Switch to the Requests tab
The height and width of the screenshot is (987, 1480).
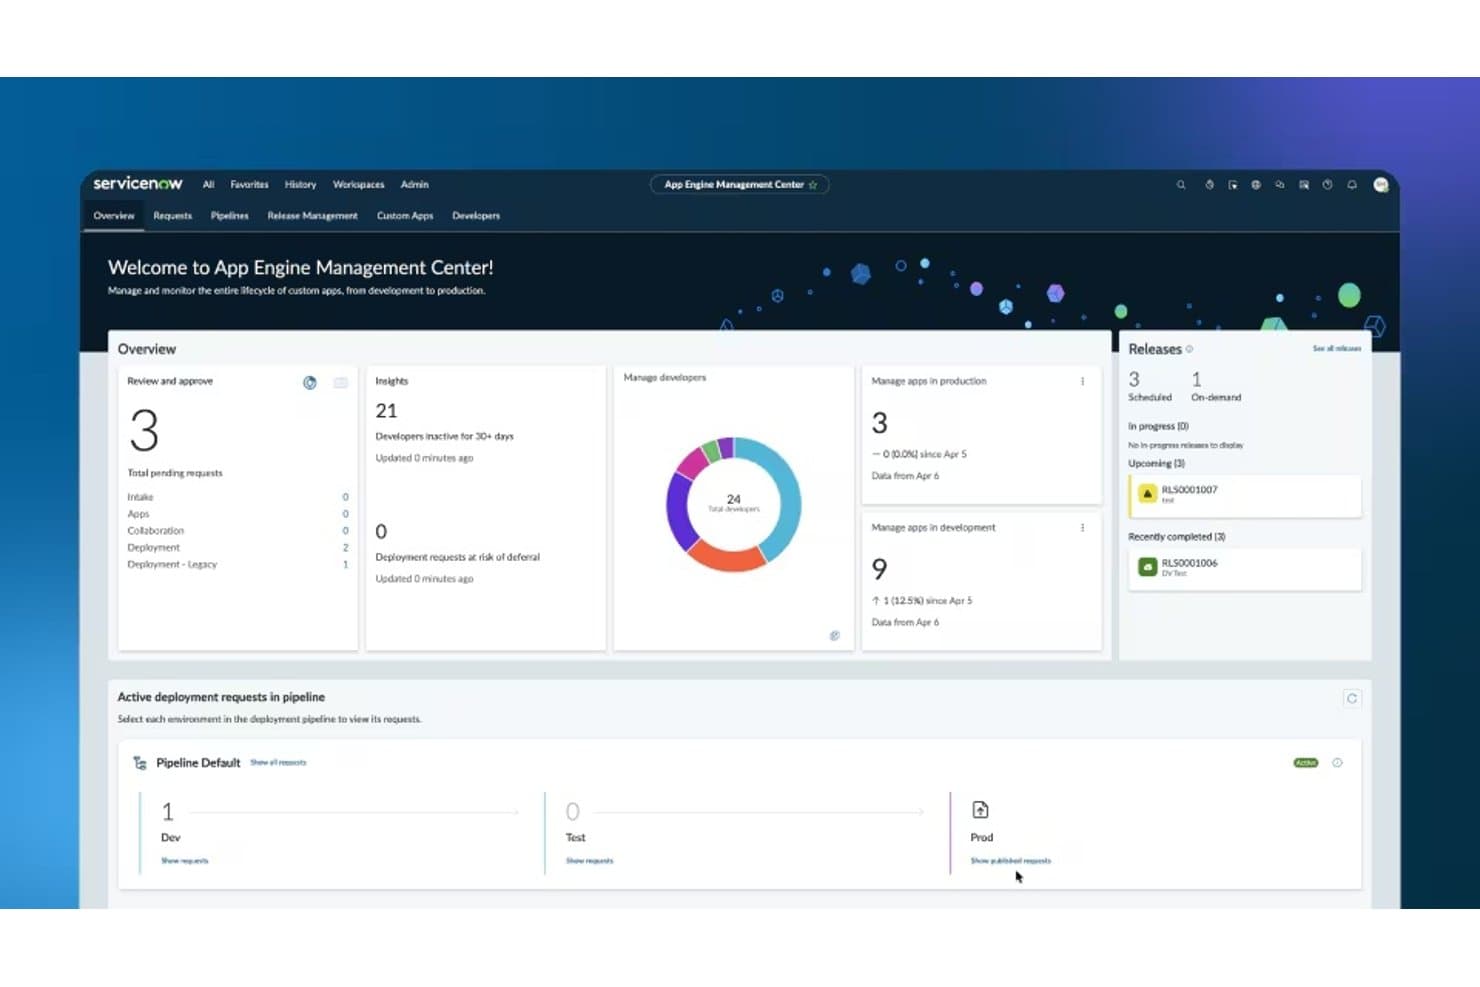(172, 216)
